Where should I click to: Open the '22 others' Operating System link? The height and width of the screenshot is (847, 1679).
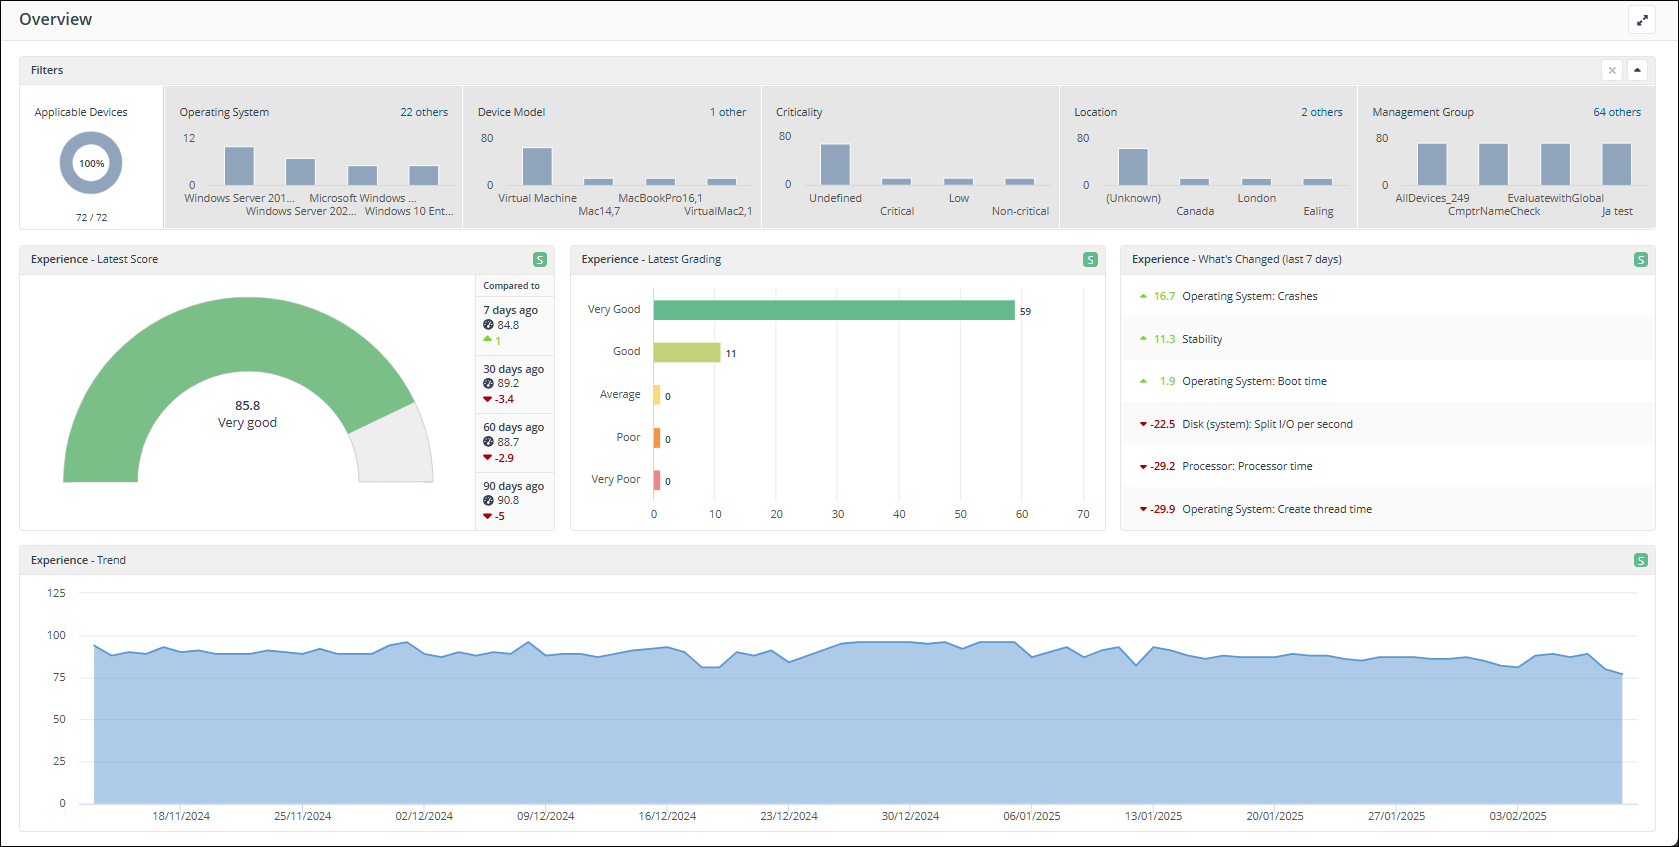[424, 112]
